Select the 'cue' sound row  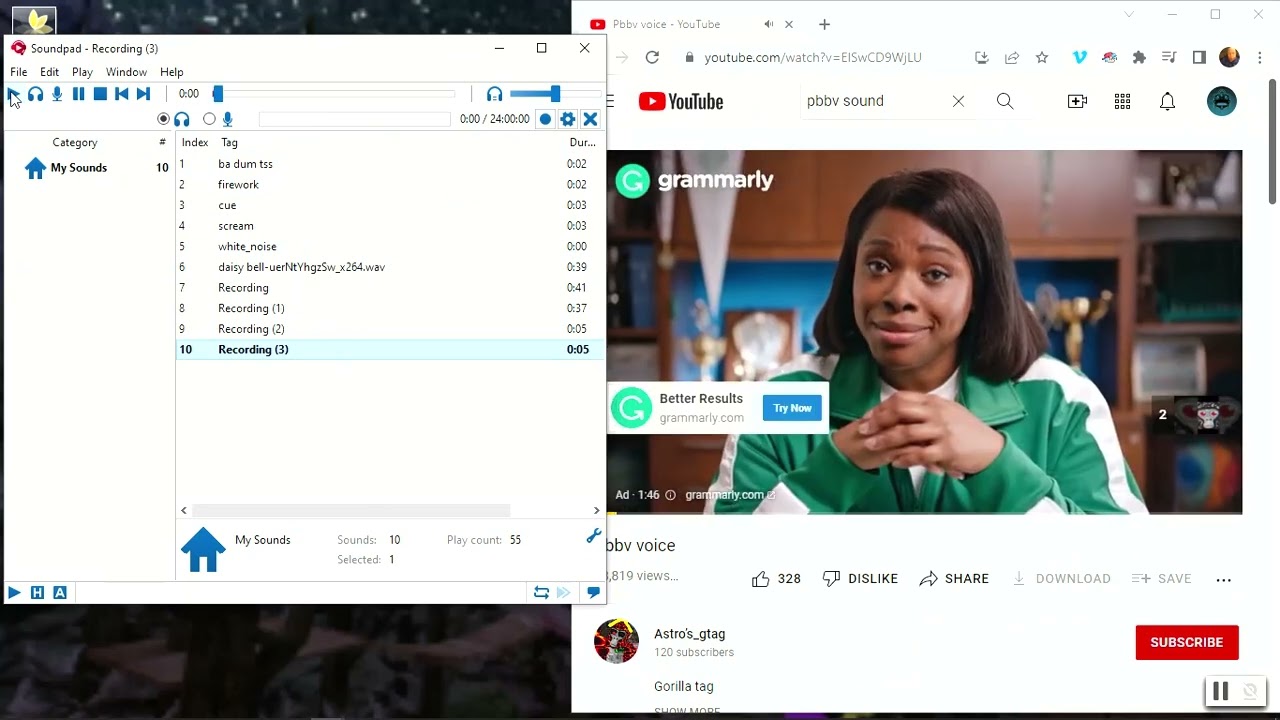pos(390,205)
